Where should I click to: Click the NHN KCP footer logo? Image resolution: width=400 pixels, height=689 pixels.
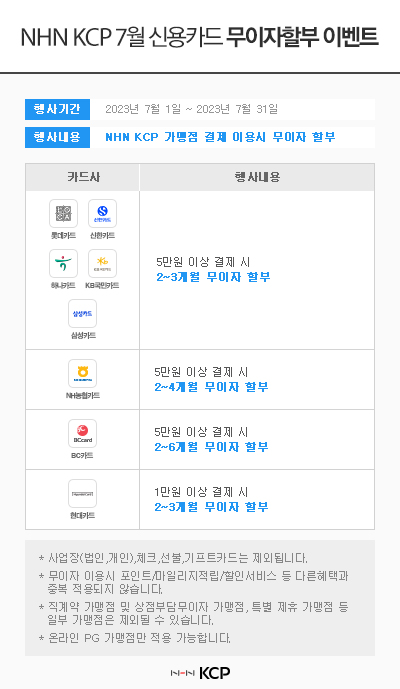(200, 673)
